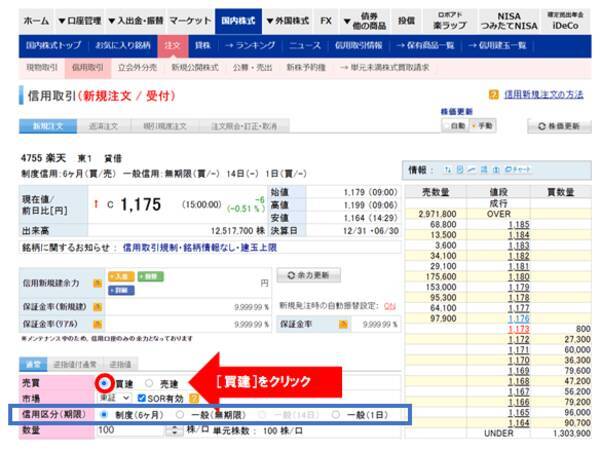Click the green 入金 badge icon
The height and width of the screenshot is (450, 600).
[x=120, y=273]
